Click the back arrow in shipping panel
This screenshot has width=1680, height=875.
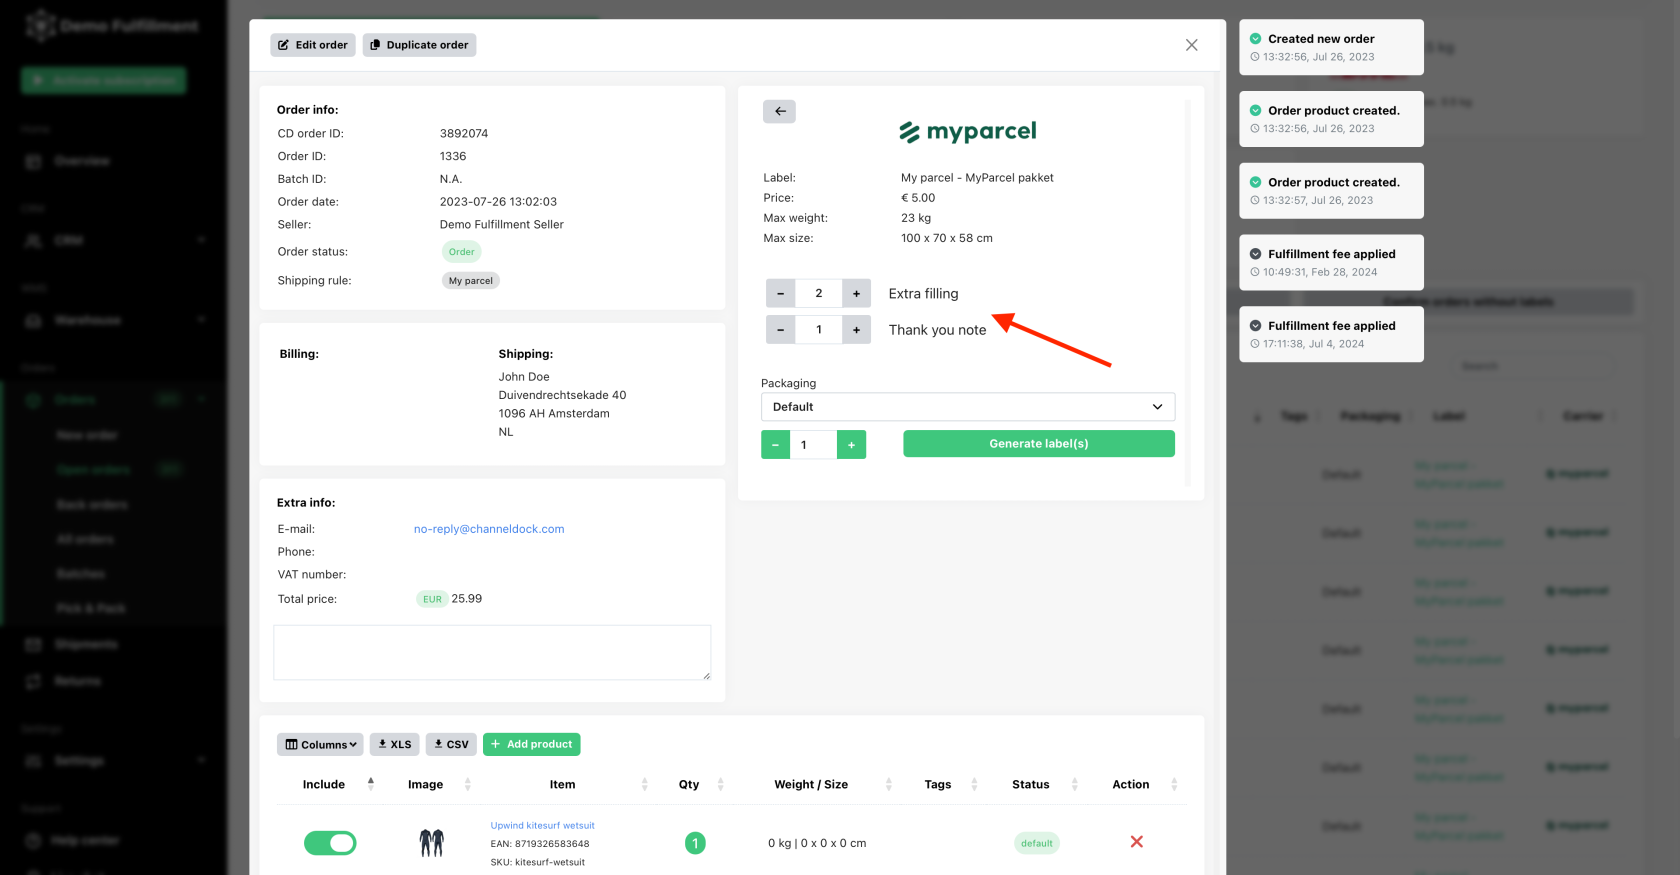click(779, 111)
